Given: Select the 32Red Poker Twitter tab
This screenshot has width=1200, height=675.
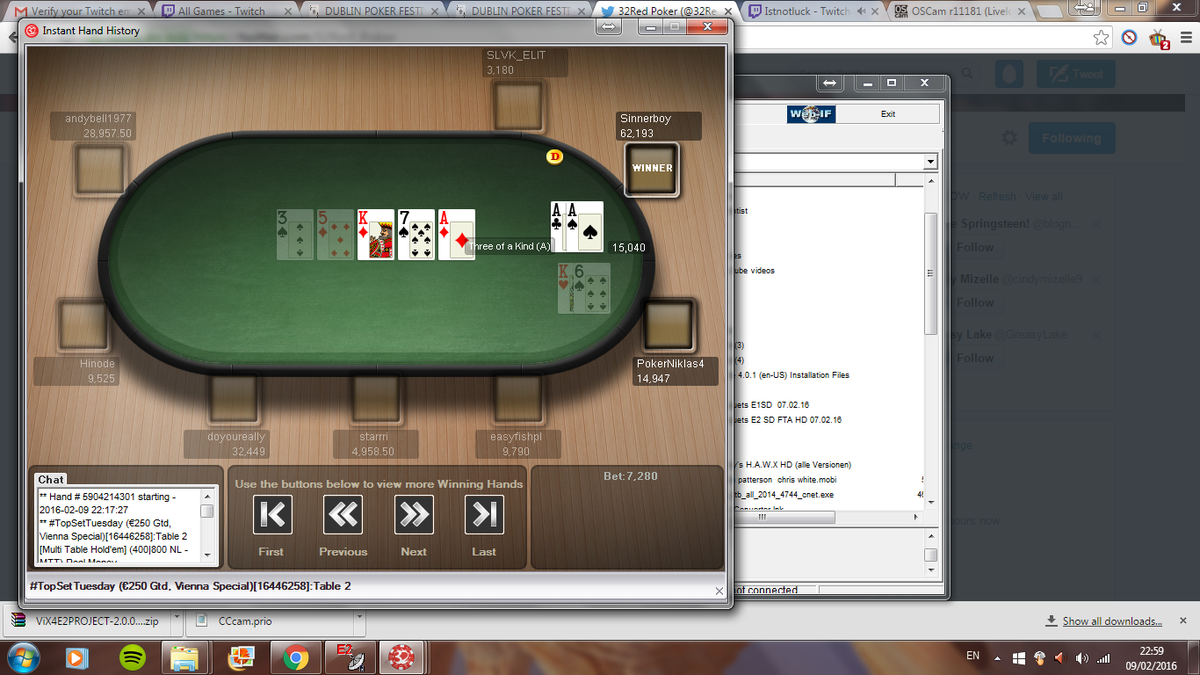Looking at the screenshot, I should 665,11.
